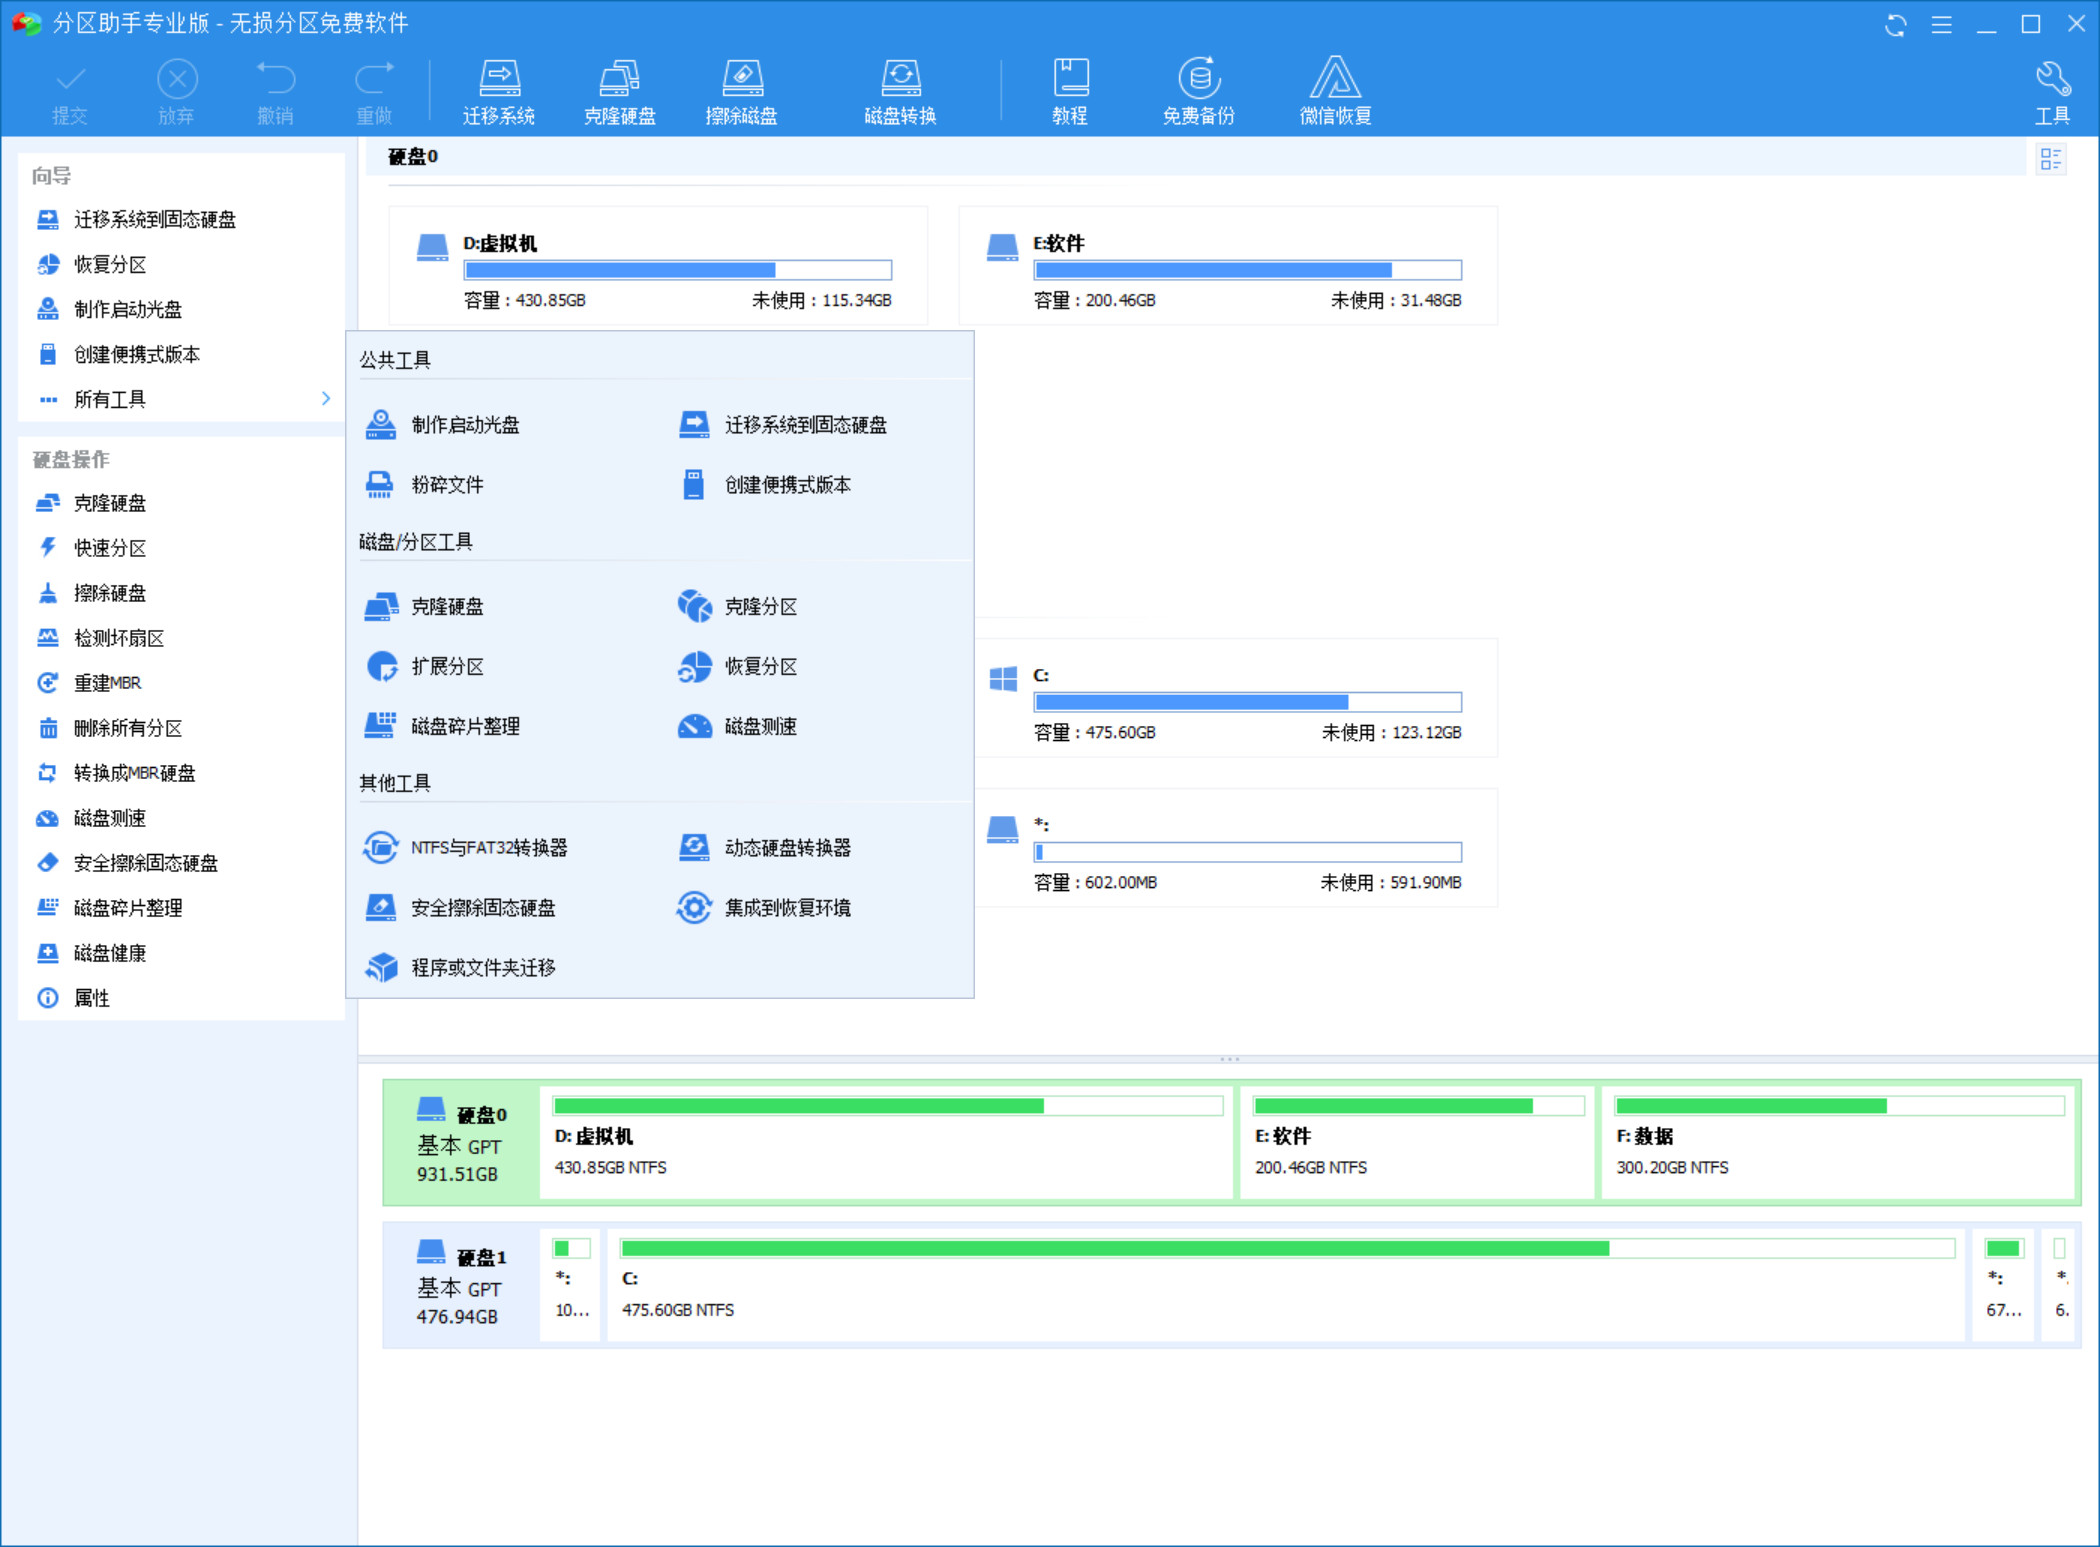Toggle the disk view layout icon above 硬盘0
2100x1547 pixels.
point(2052,158)
